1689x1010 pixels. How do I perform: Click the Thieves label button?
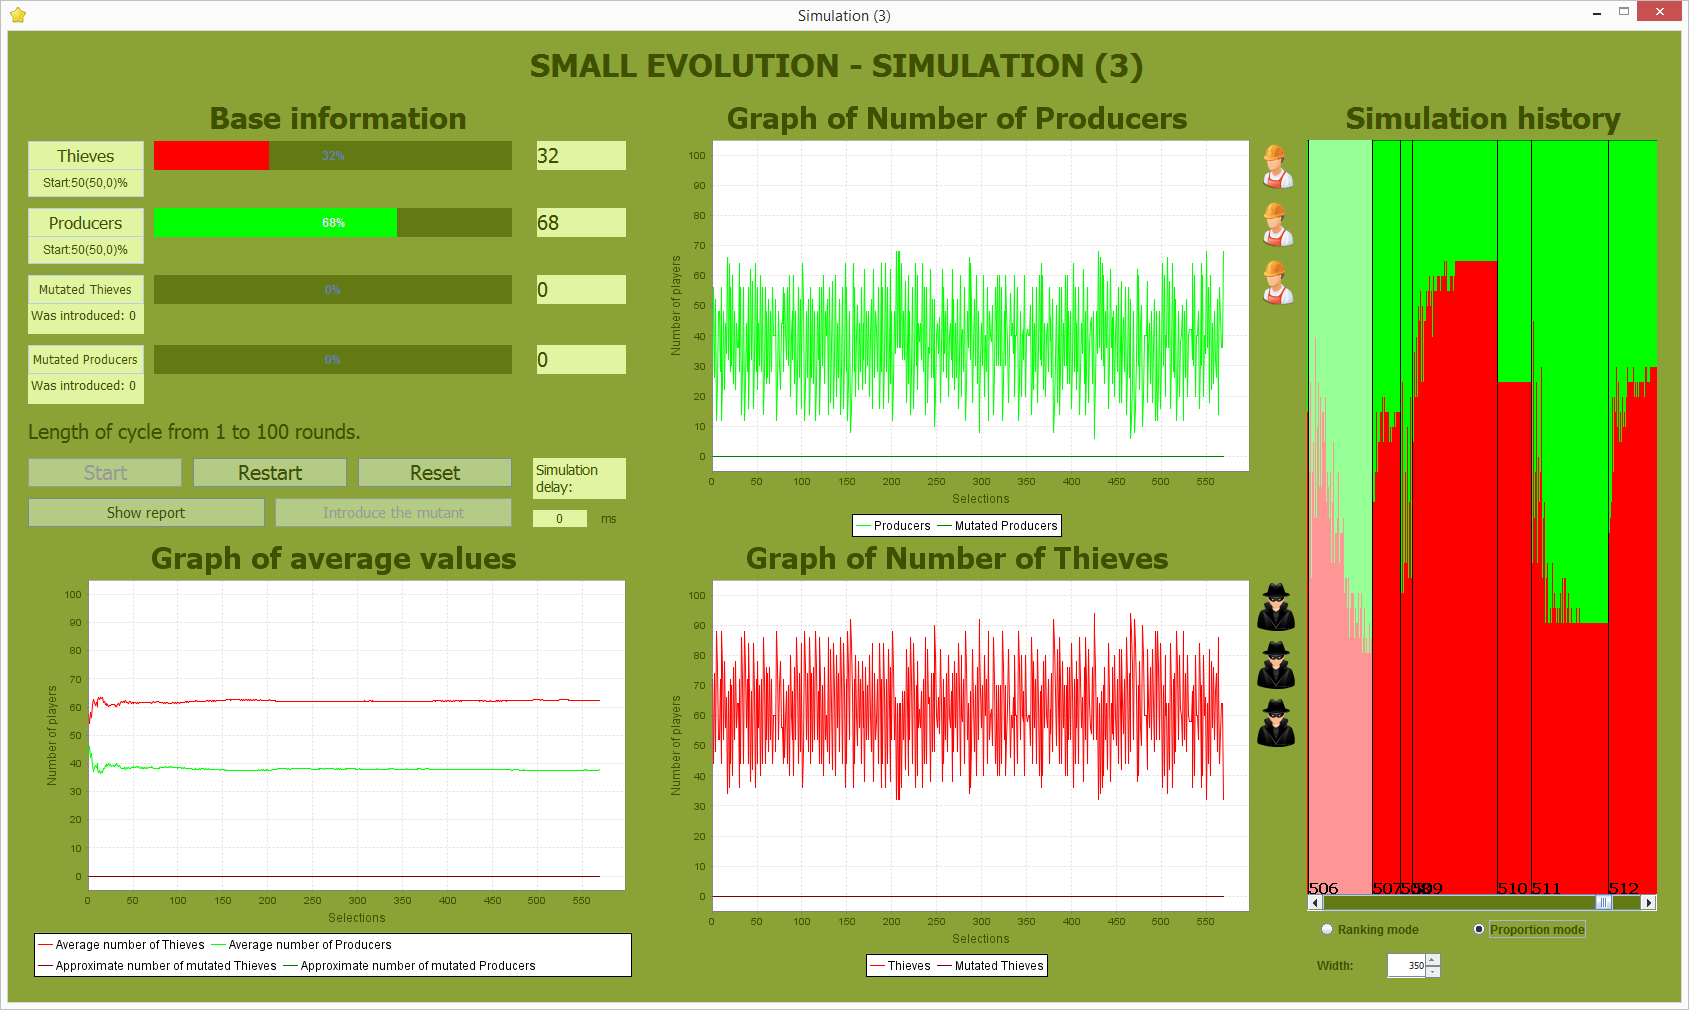click(x=86, y=156)
